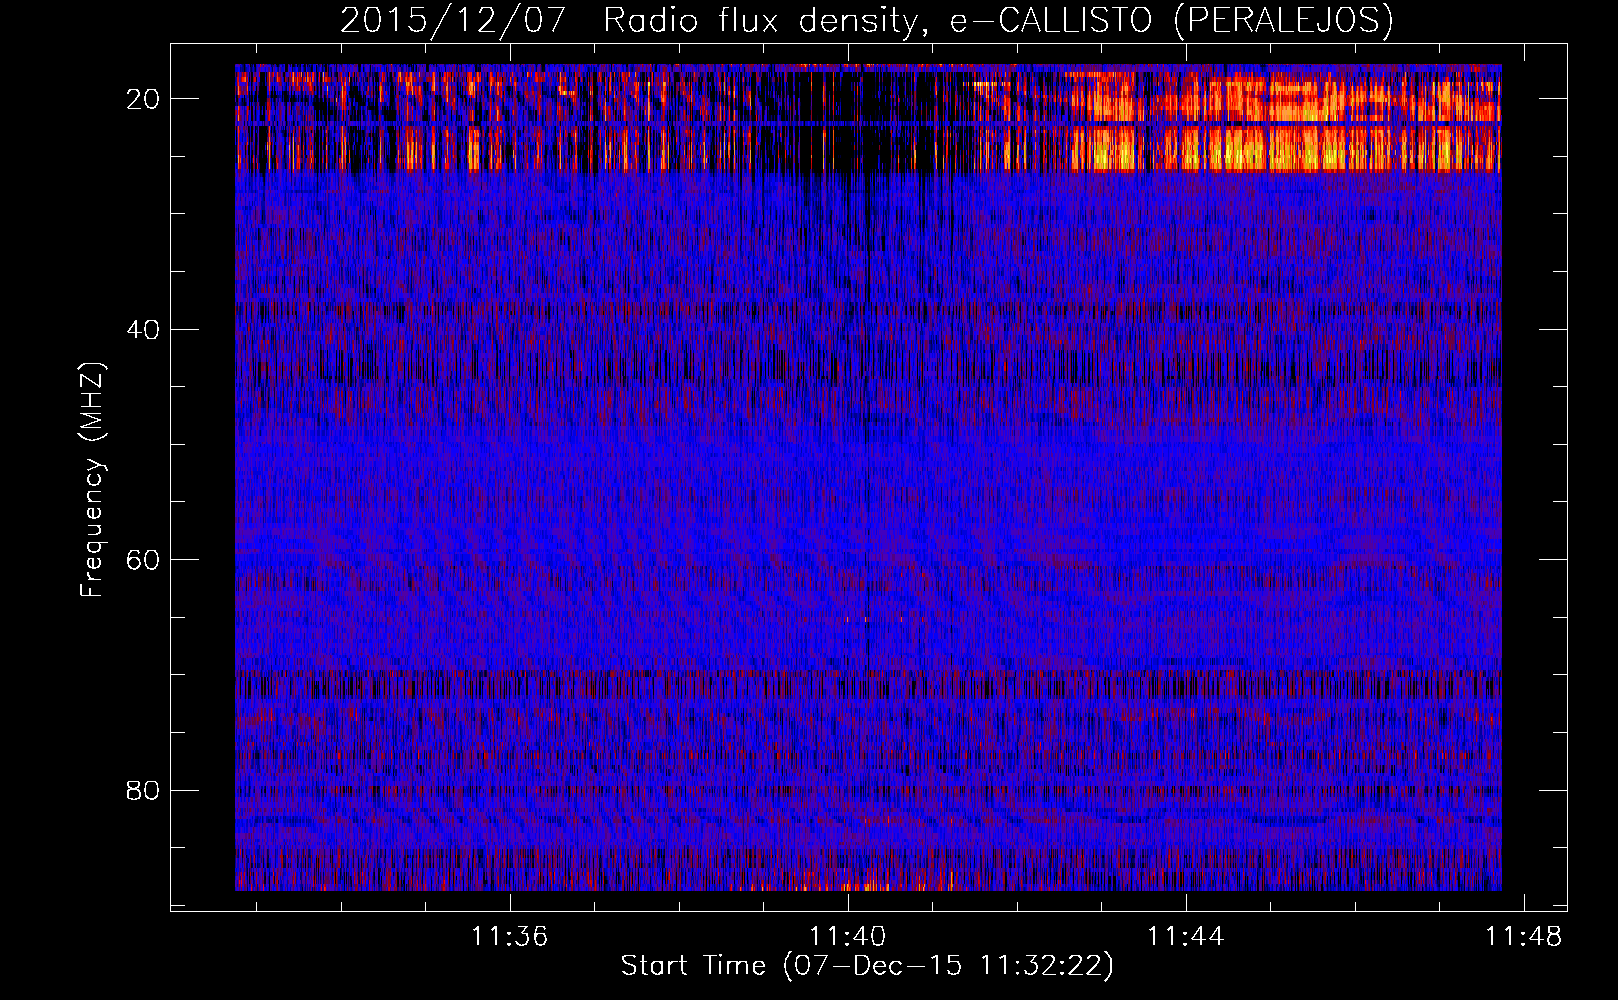Click the 11:36 time tick label
The image size is (1618, 1000).
point(510,937)
